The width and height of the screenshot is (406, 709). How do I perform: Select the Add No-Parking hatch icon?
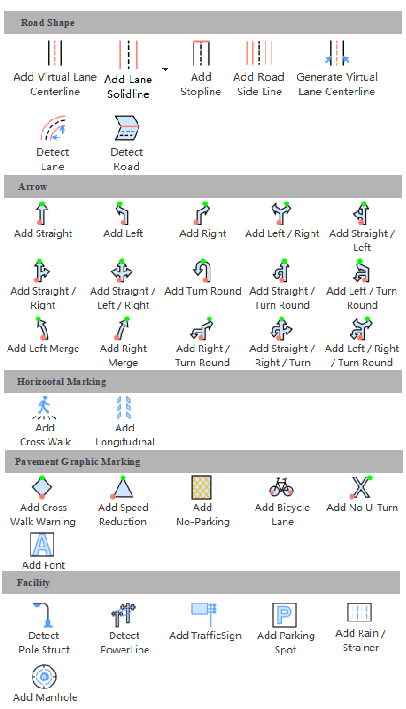click(x=202, y=487)
